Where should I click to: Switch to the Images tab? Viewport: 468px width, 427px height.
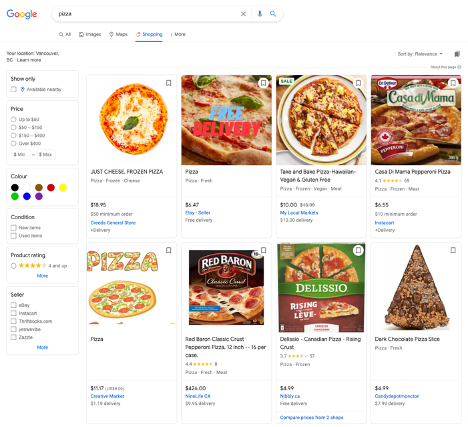click(x=90, y=34)
